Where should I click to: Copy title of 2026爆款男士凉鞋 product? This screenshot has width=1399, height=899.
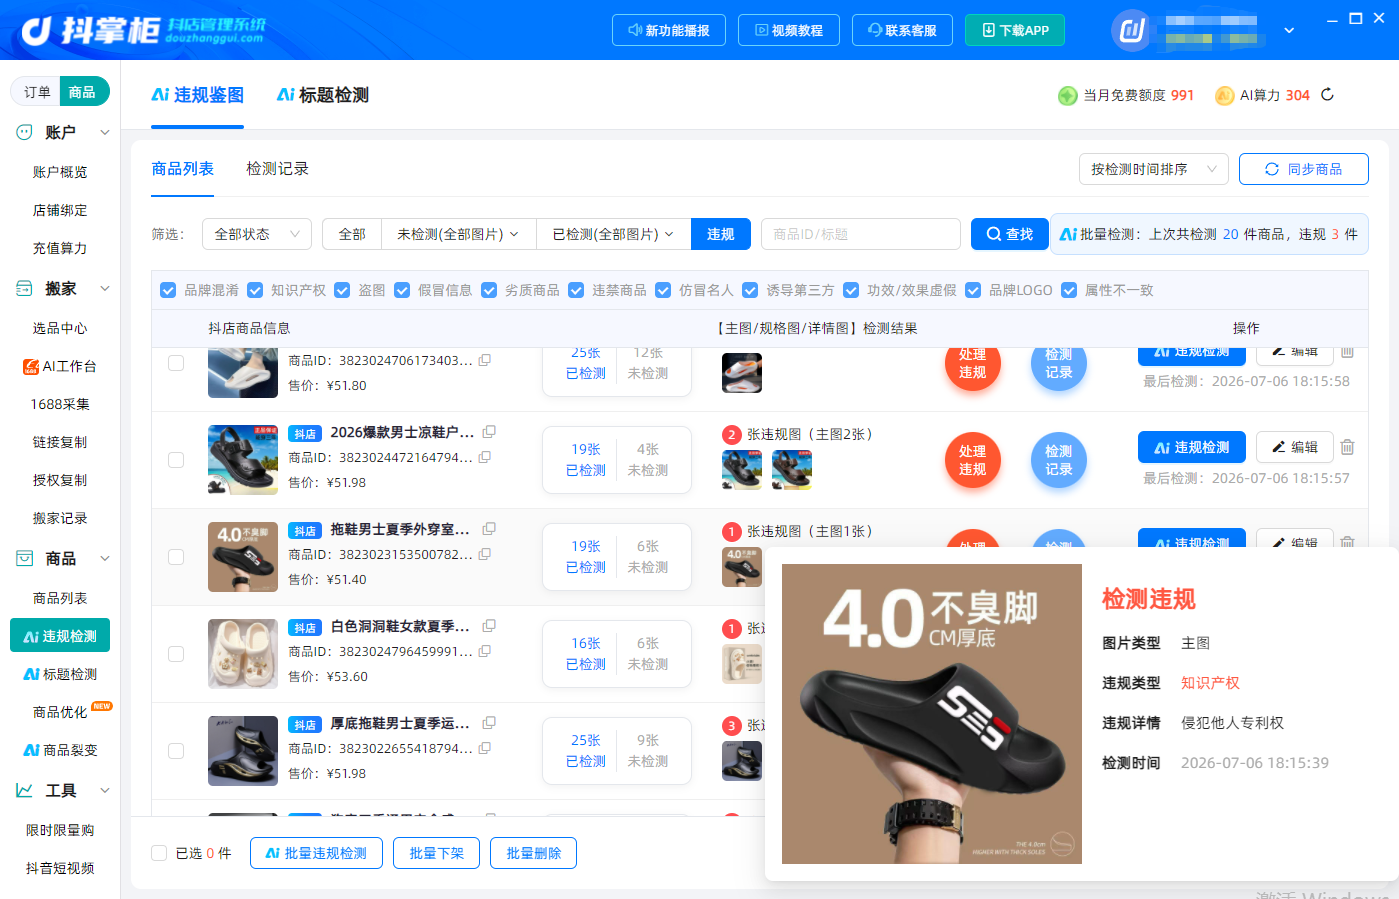coord(489,432)
